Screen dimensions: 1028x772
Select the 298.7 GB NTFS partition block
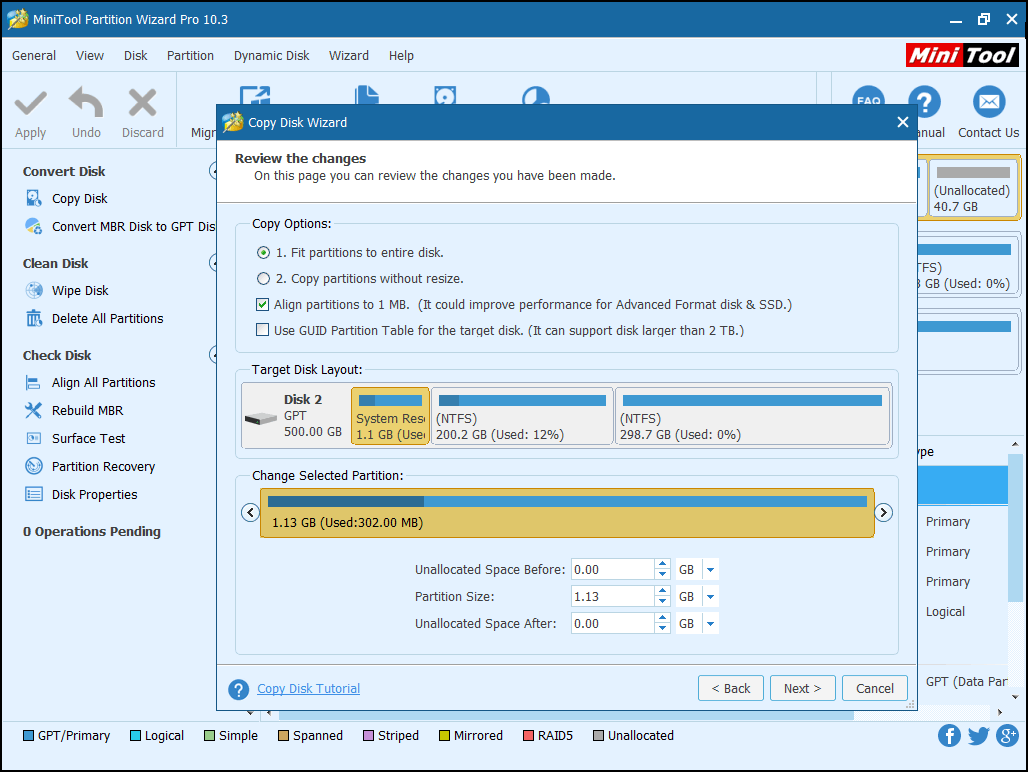coord(752,415)
